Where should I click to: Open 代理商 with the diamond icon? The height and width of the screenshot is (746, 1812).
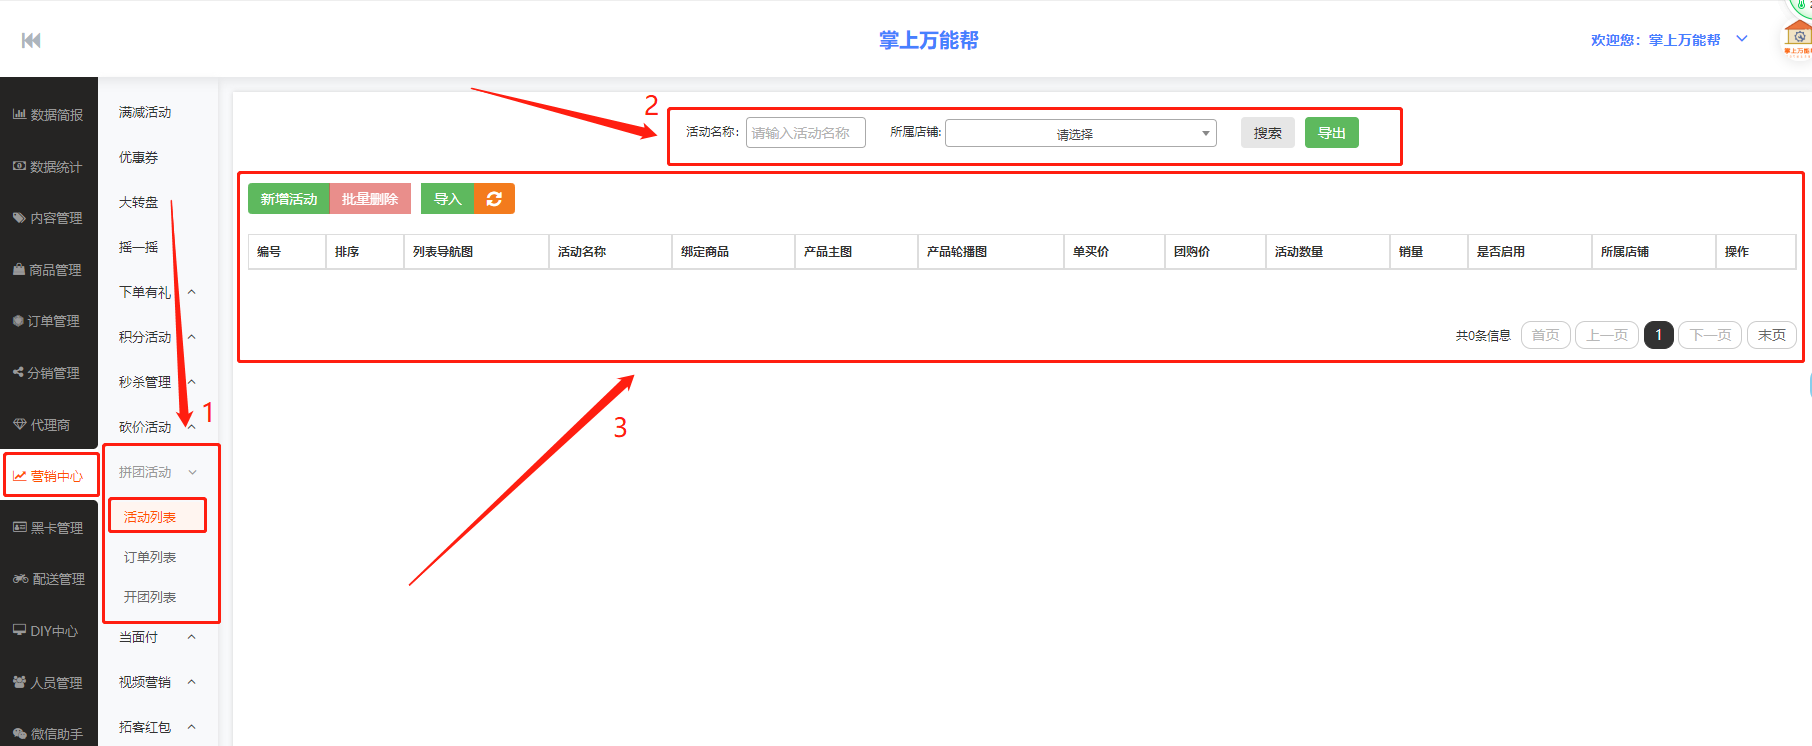coord(42,425)
